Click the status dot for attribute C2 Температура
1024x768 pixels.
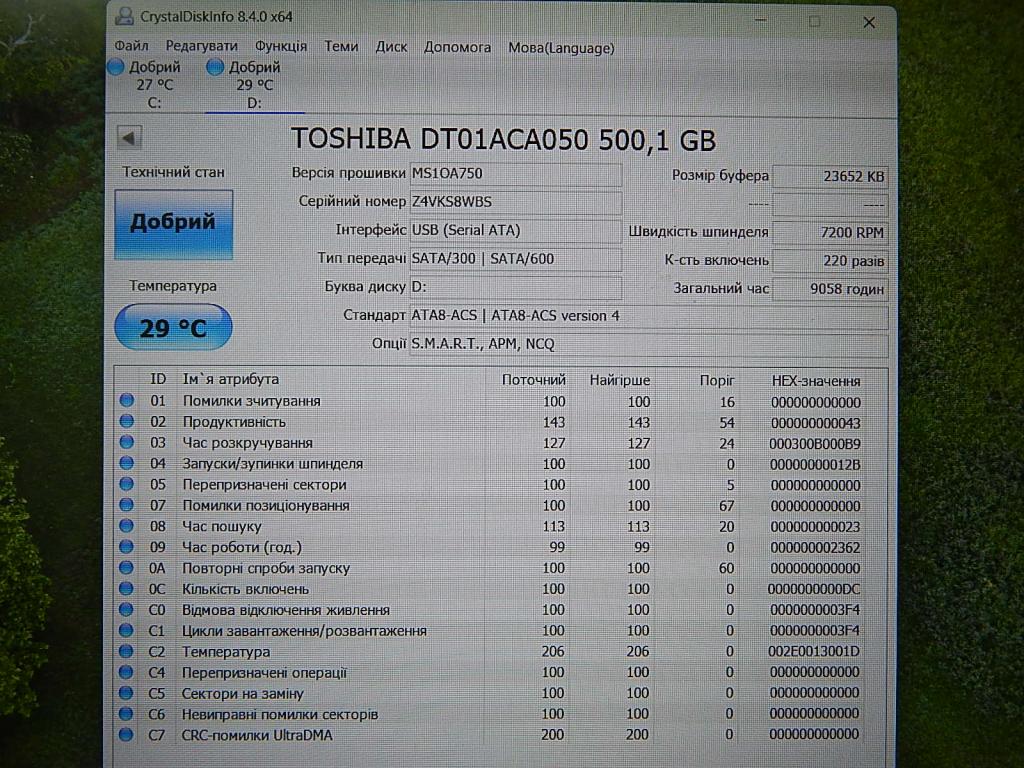tap(127, 651)
